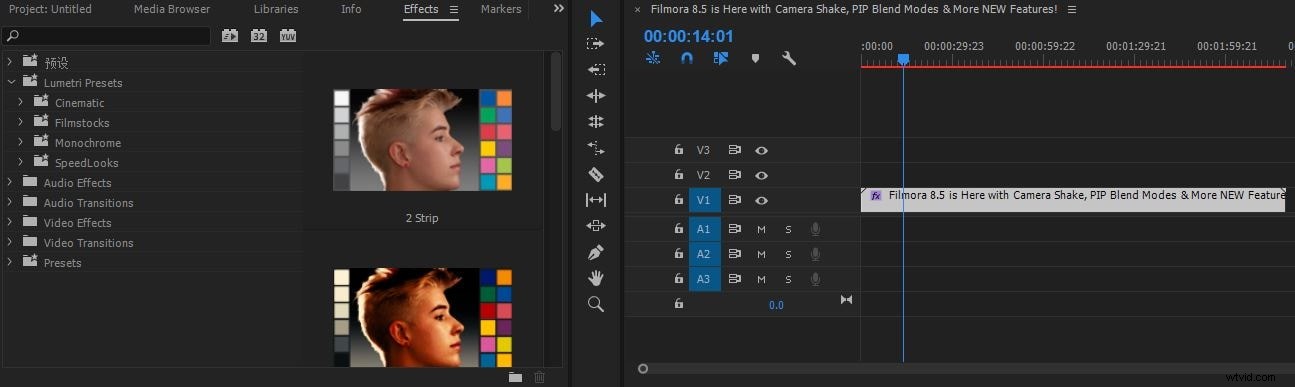Click the timeline zoom scroll bar handle

point(643,368)
